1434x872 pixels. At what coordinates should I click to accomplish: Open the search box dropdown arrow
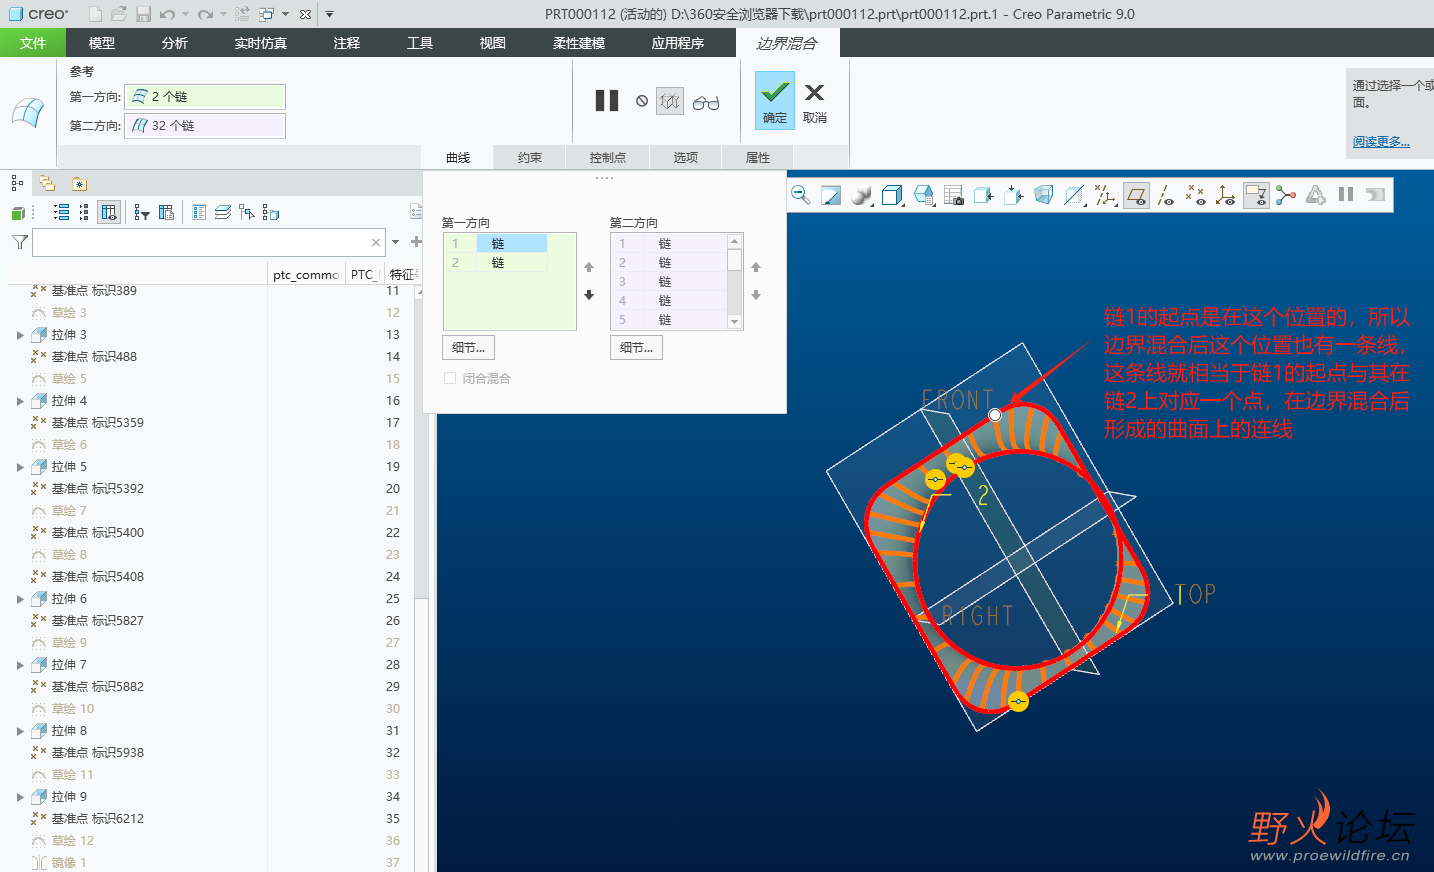396,242
